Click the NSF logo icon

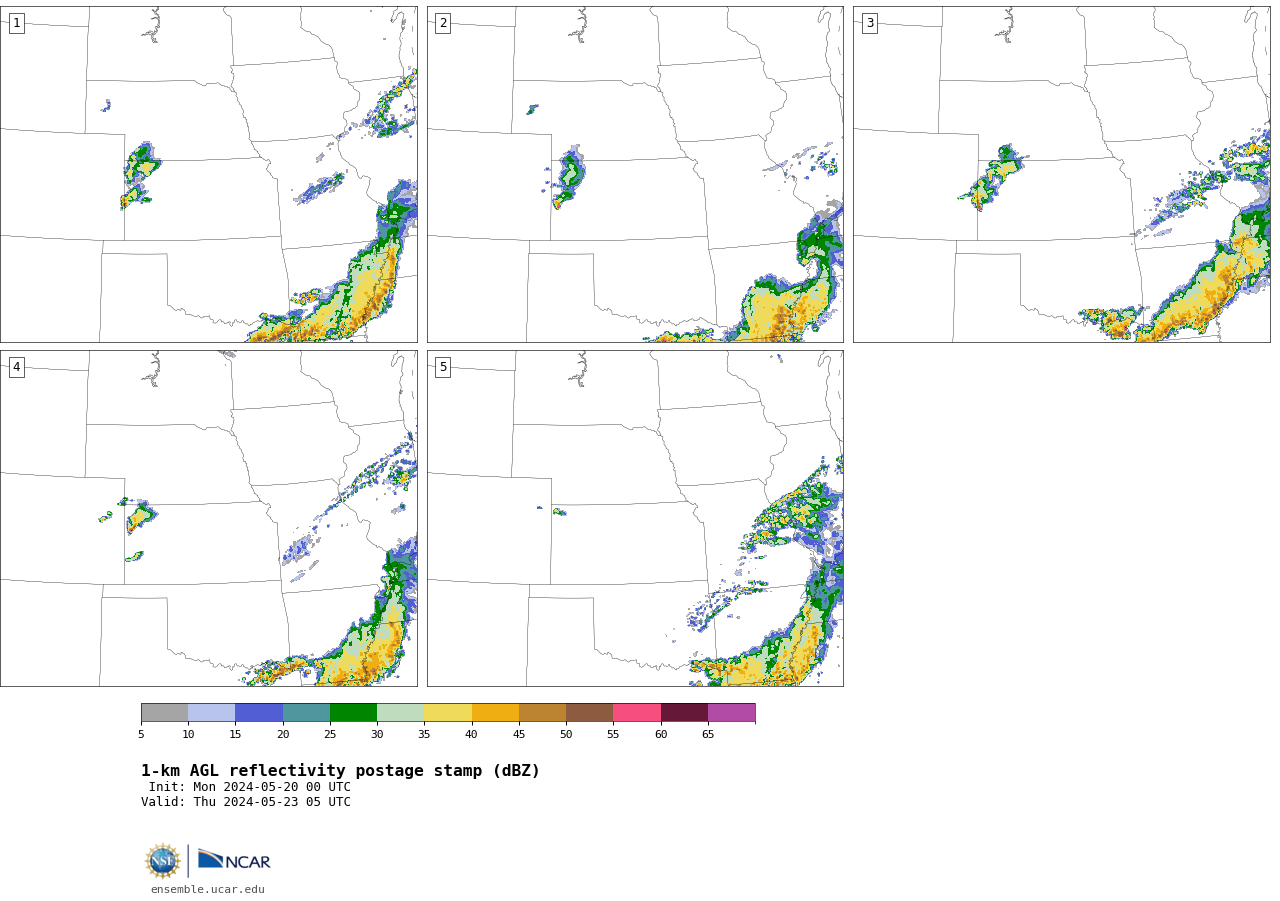(162, 861)
